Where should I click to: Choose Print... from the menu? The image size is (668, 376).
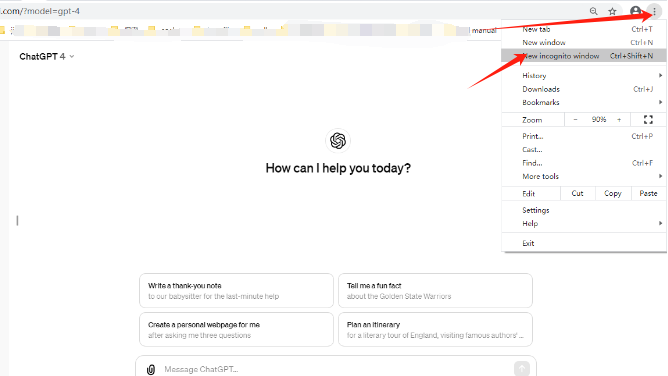(x=584, y=136)
